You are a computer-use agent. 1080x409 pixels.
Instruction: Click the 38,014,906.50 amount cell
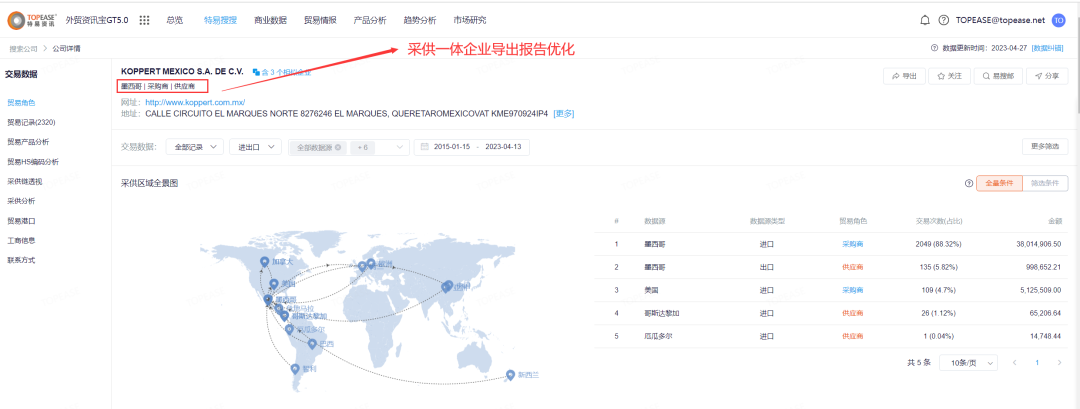coord(1038,244)
